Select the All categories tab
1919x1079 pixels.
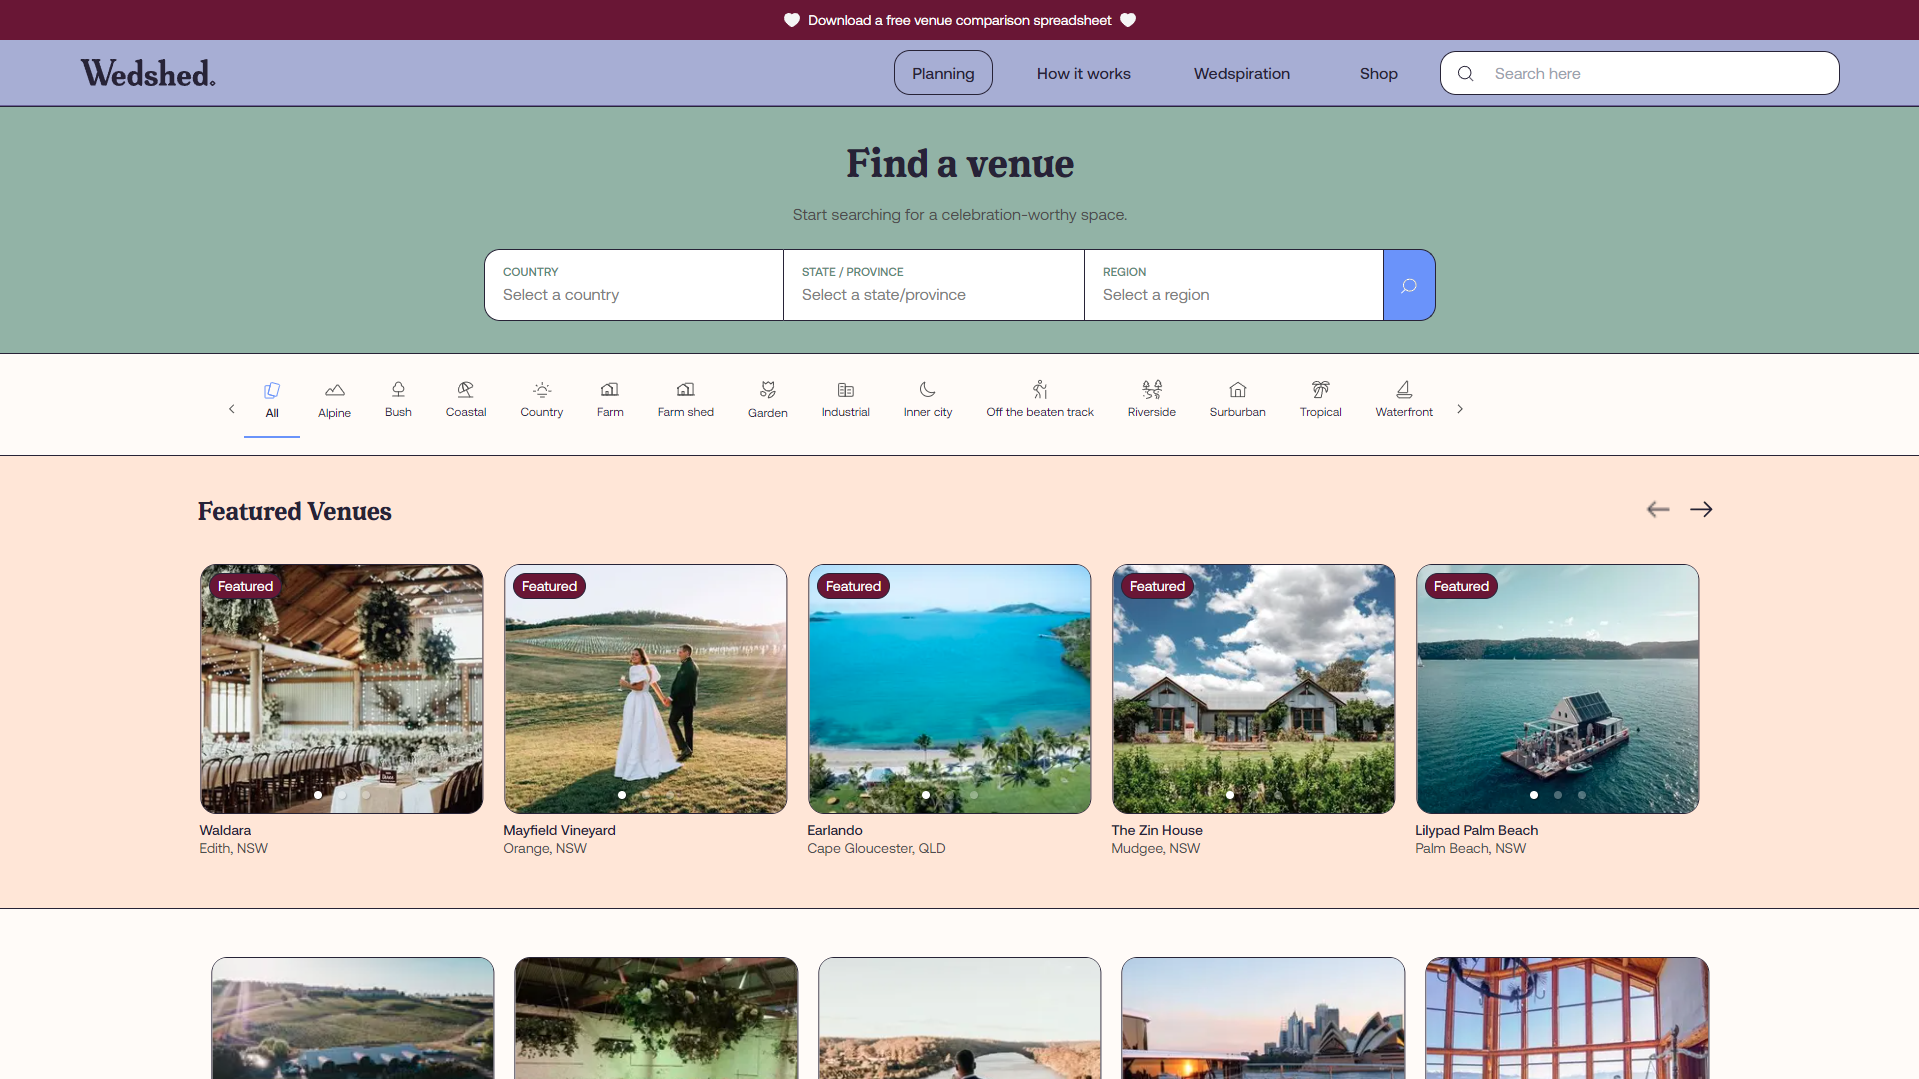(x=272, y=399)
